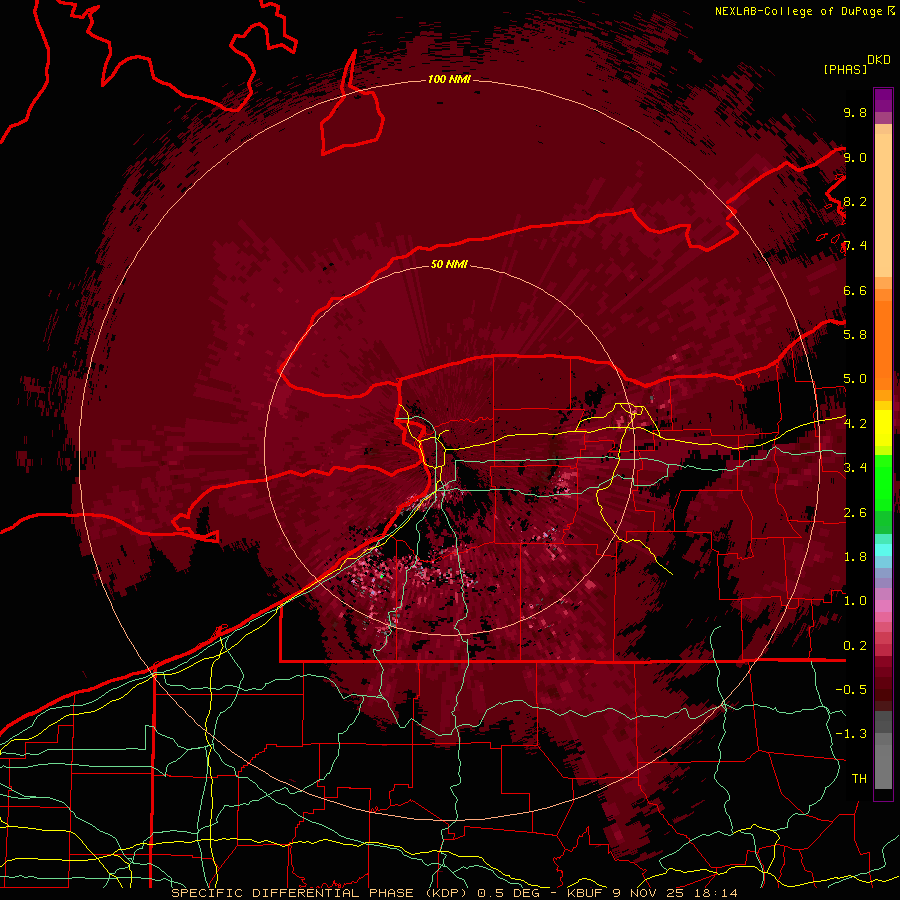Click the 4.2 scale value

click(x=855, y=424)
